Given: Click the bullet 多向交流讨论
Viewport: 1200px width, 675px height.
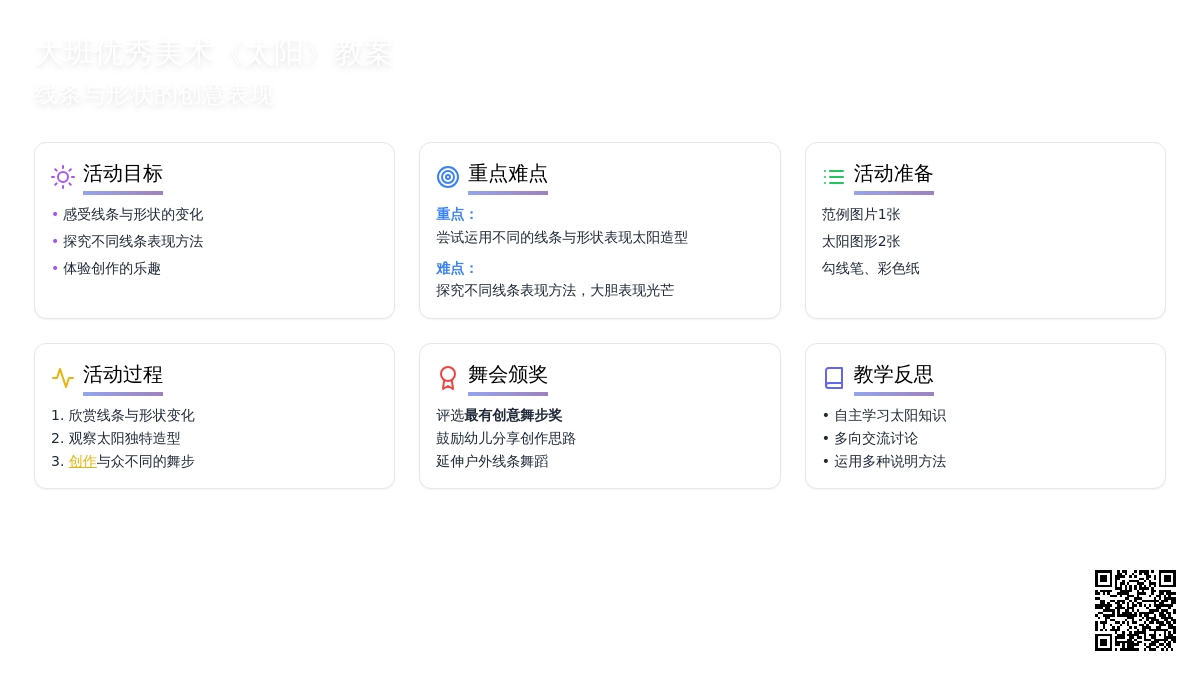Looking at the screenshot, I should [x=876, y=438].
